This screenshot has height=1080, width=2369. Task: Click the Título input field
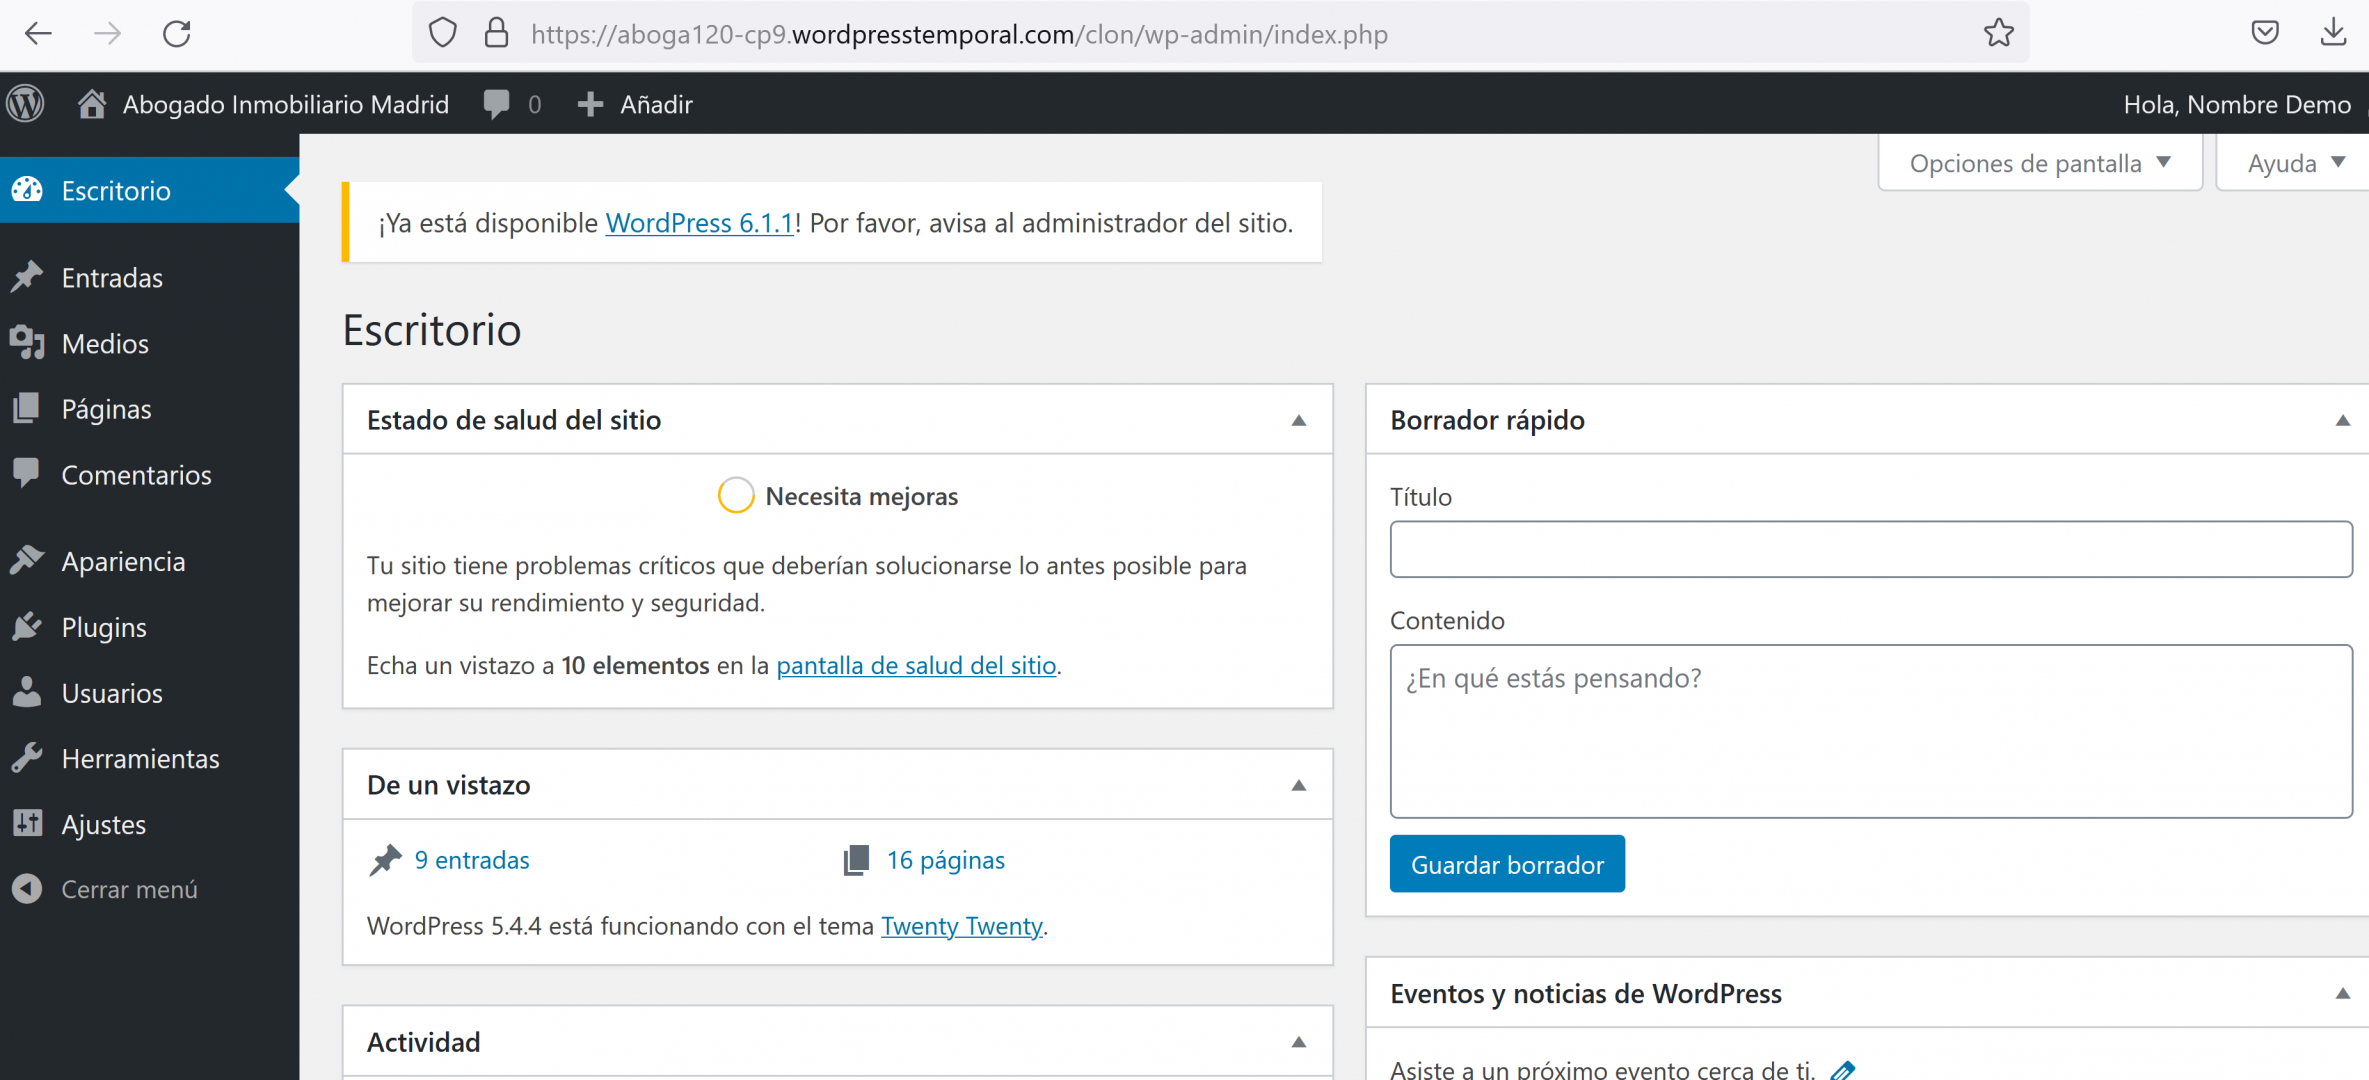click(1871, 549)
